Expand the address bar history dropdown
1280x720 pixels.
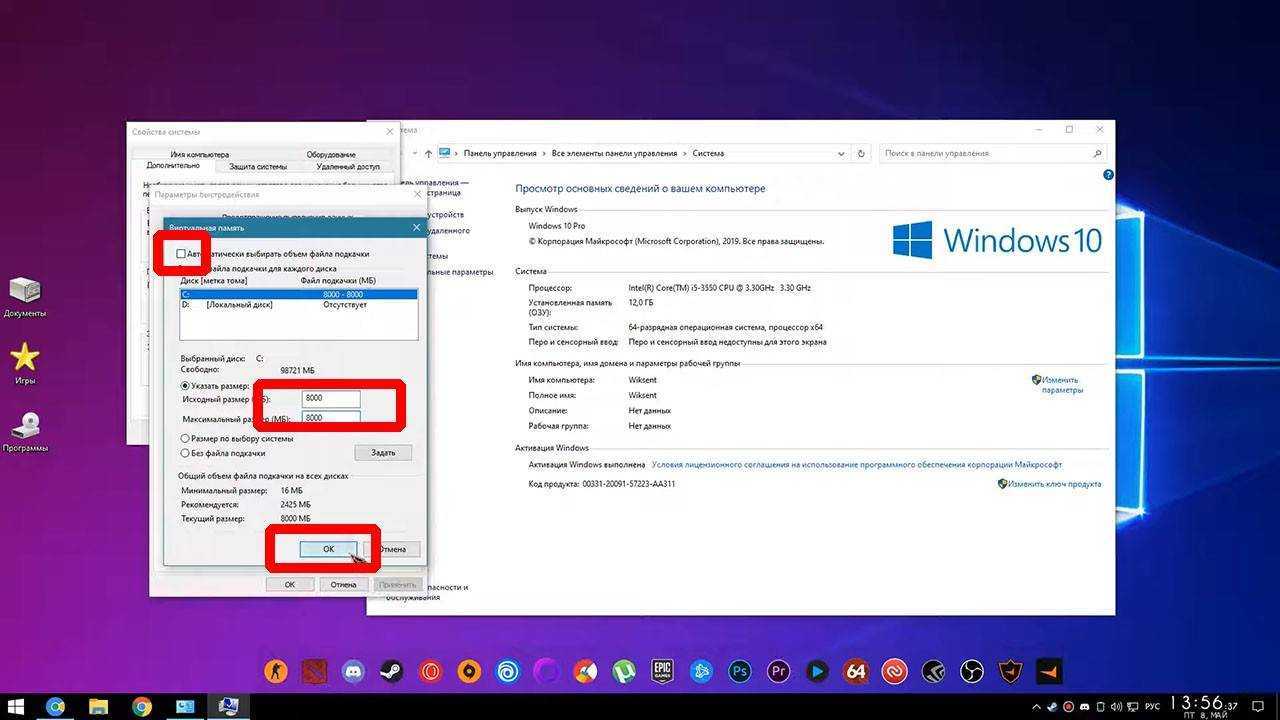(841, 154)
